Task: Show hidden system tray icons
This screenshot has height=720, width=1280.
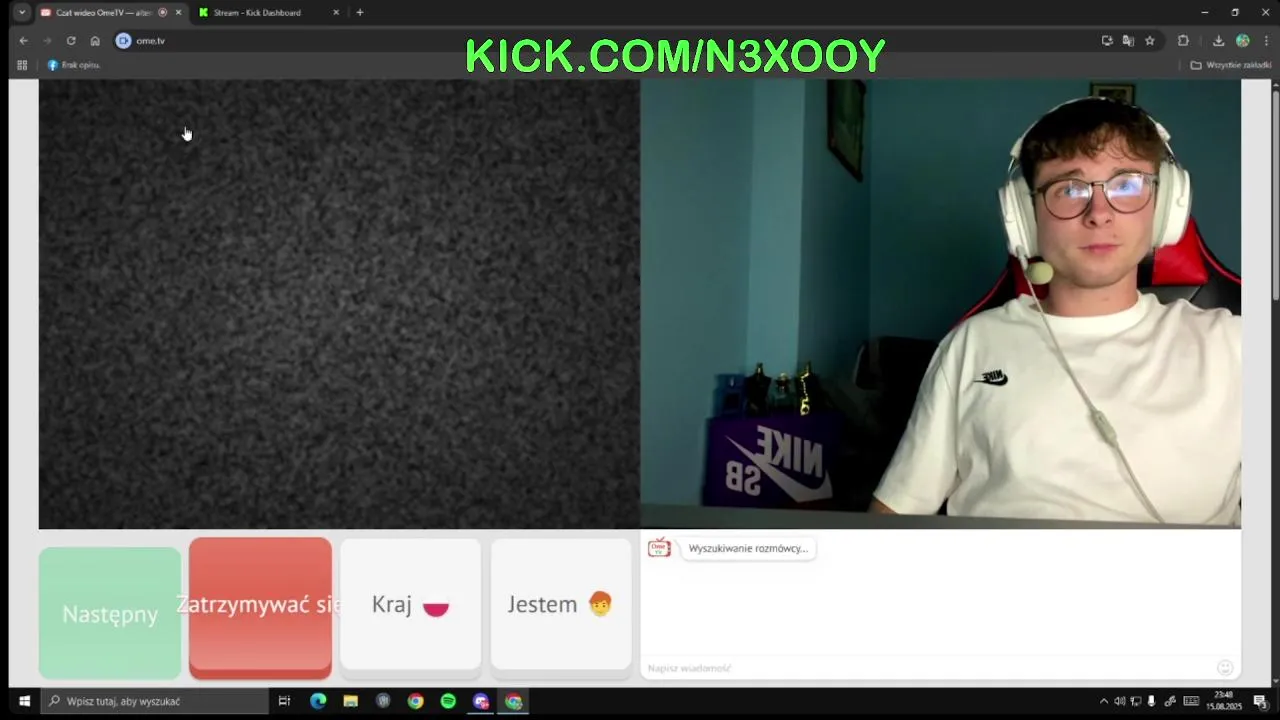Action: click(1104, 701)
